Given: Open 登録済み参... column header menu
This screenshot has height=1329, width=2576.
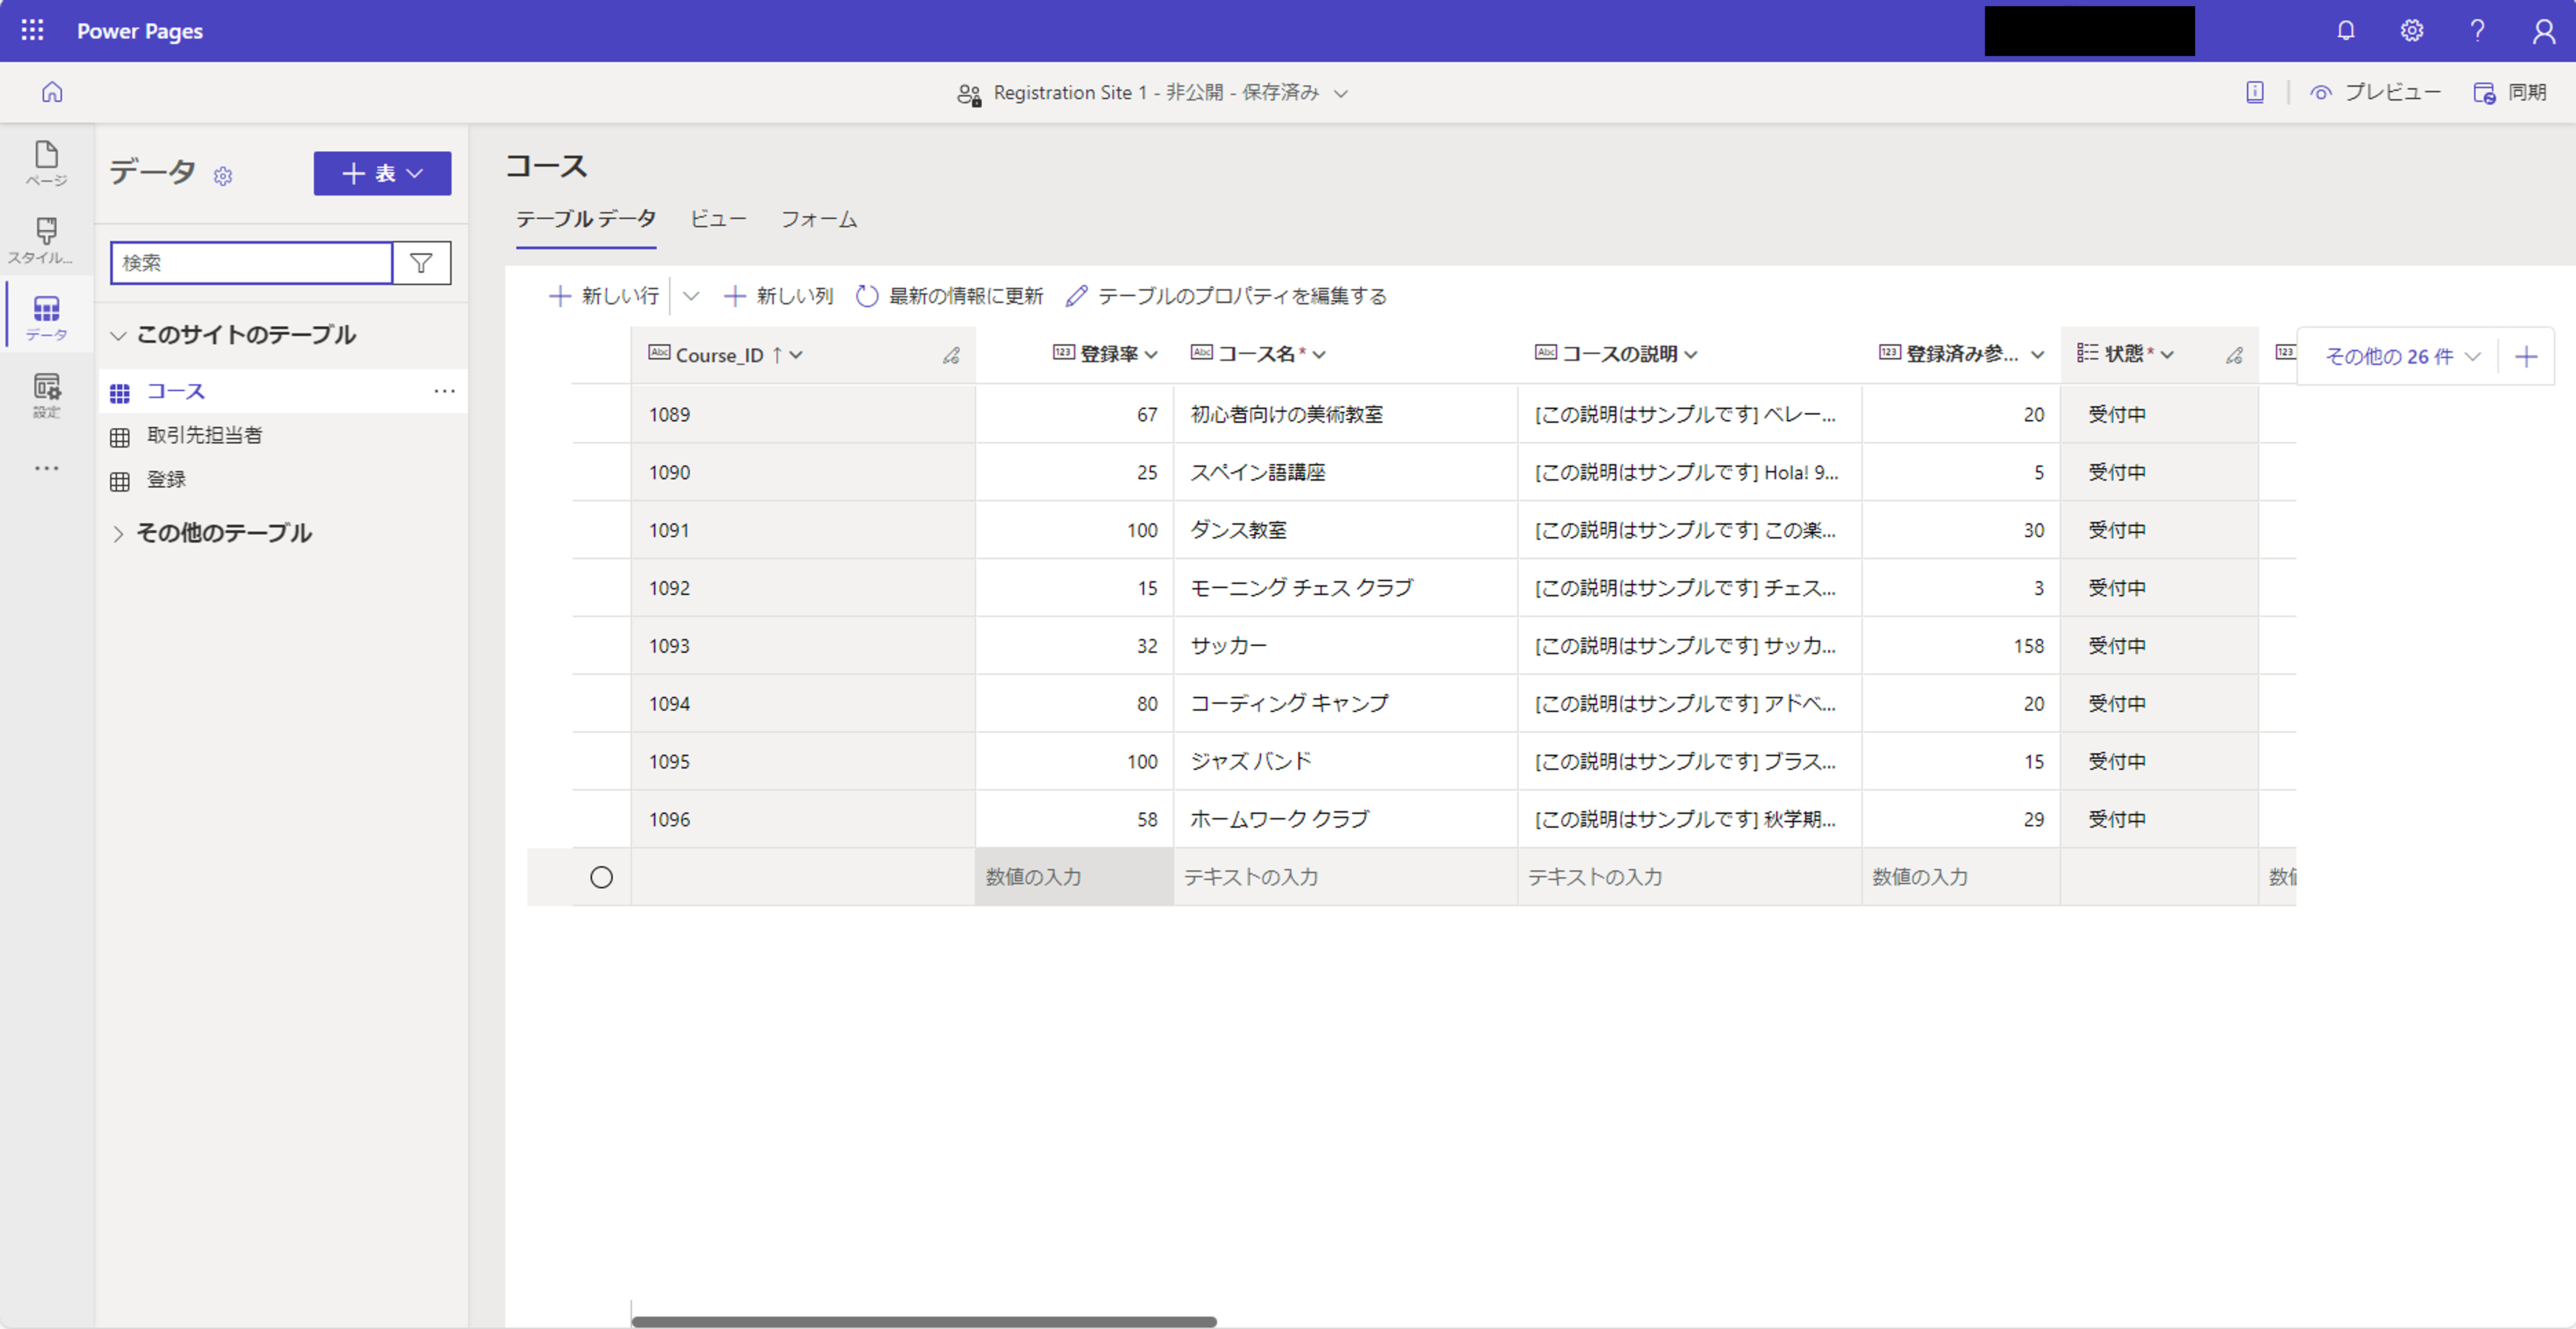Looking at the screenshot, I should coord(2037,355).
